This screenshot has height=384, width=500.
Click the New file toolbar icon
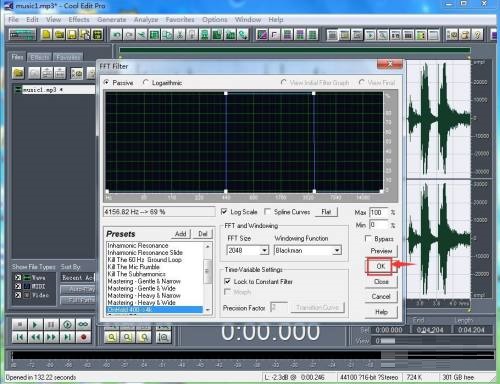tap(47, 34)
